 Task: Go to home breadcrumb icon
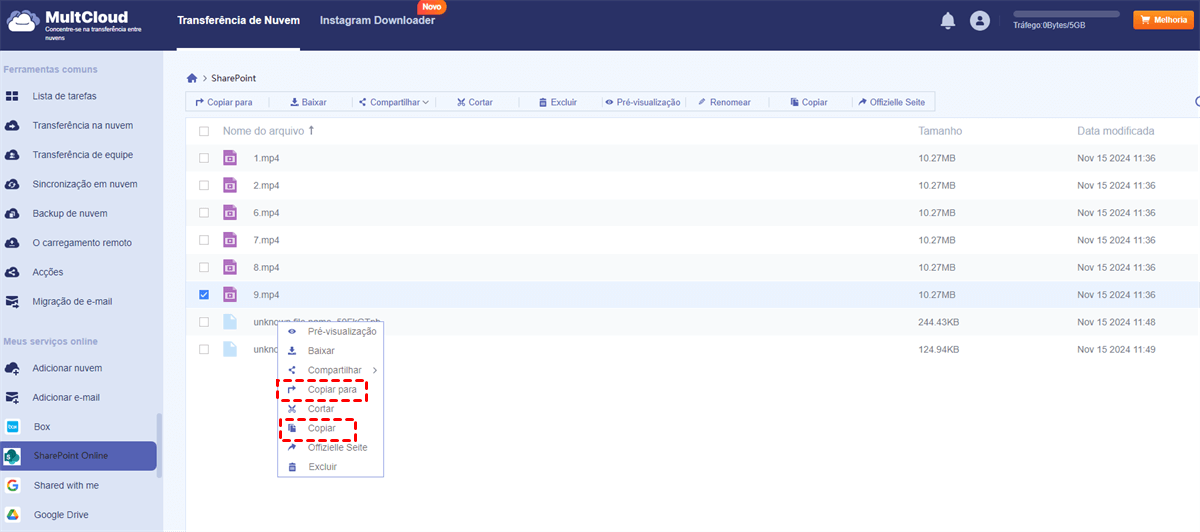click(x=192, y=78)
